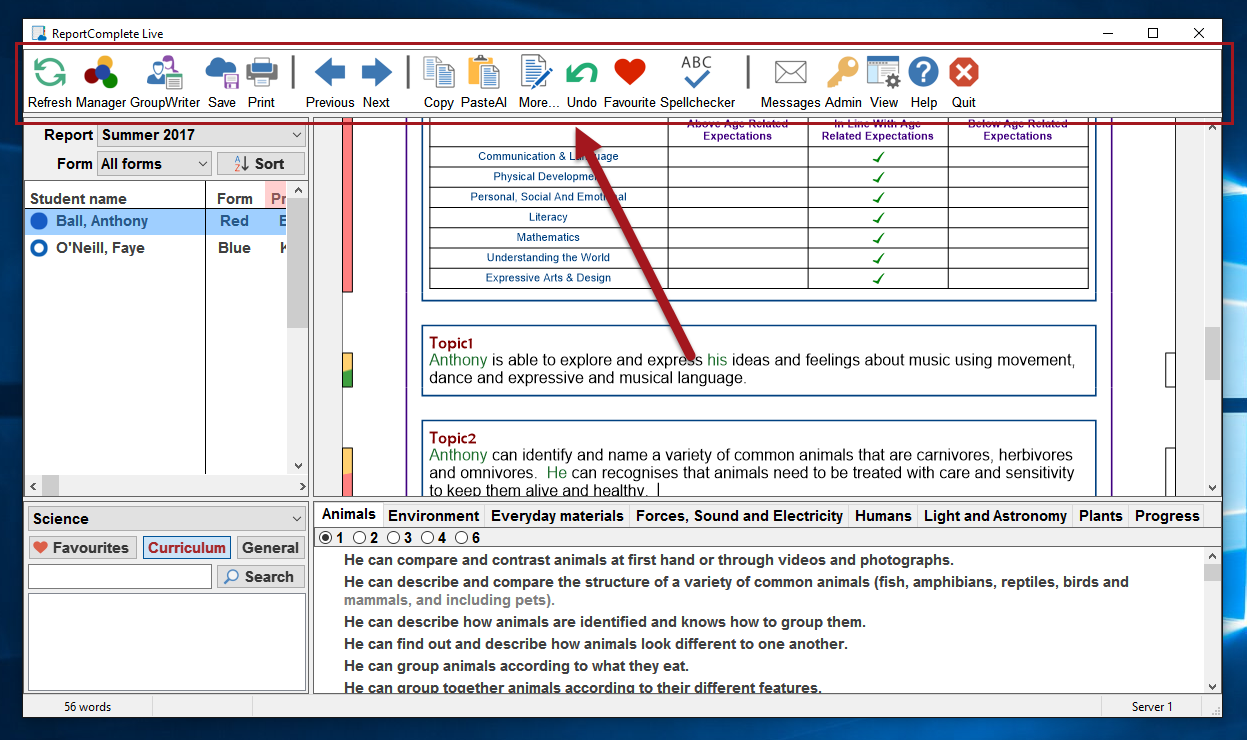
Task: Click the Mathematics row in expectations table
Action: 758,237
